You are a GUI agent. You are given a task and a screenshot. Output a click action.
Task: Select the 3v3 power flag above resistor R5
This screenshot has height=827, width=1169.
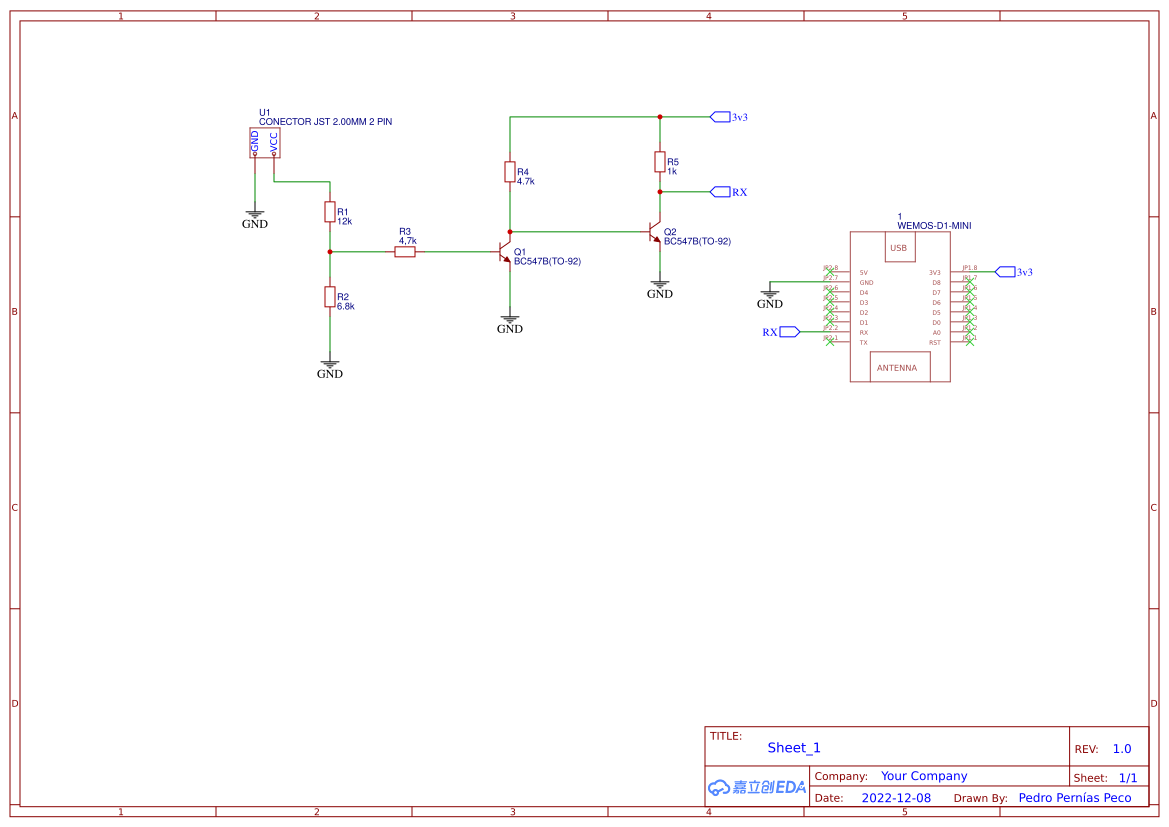coord(722,116)
